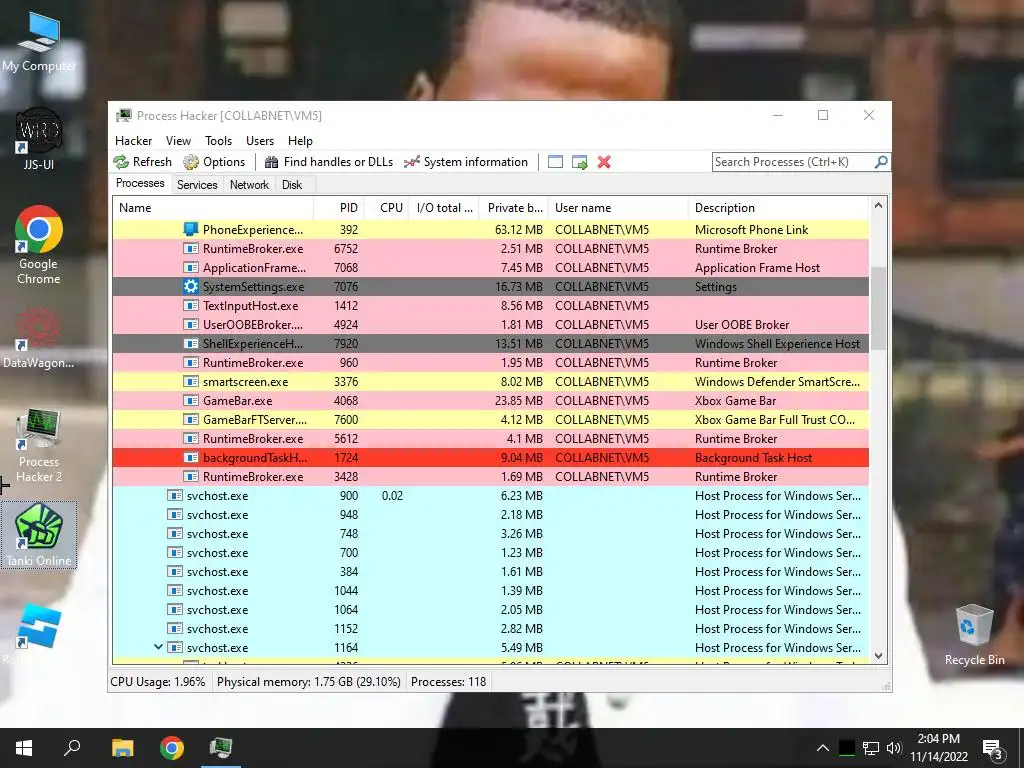The height and width of the screenshot is (768, 1024).
Task: Click the process list scrollbar up arrow
Action: [x=878, y=206]
